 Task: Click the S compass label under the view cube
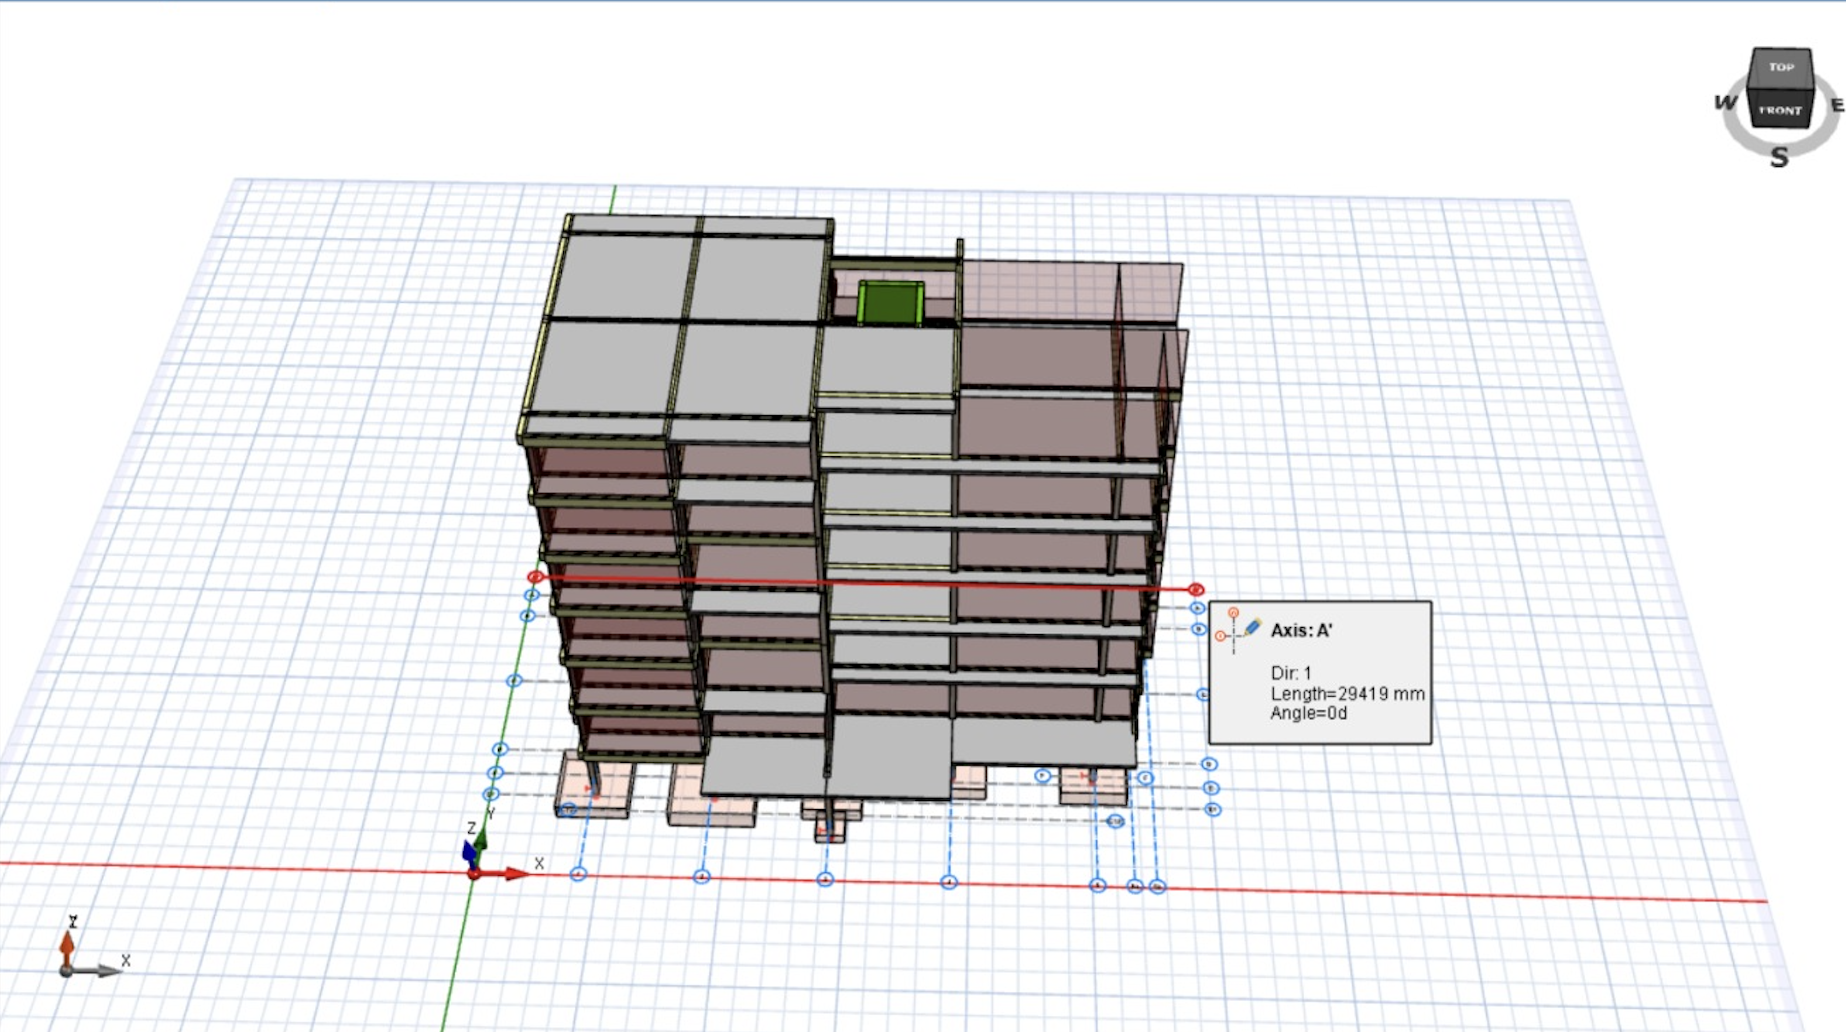[x=1779, y=157]
